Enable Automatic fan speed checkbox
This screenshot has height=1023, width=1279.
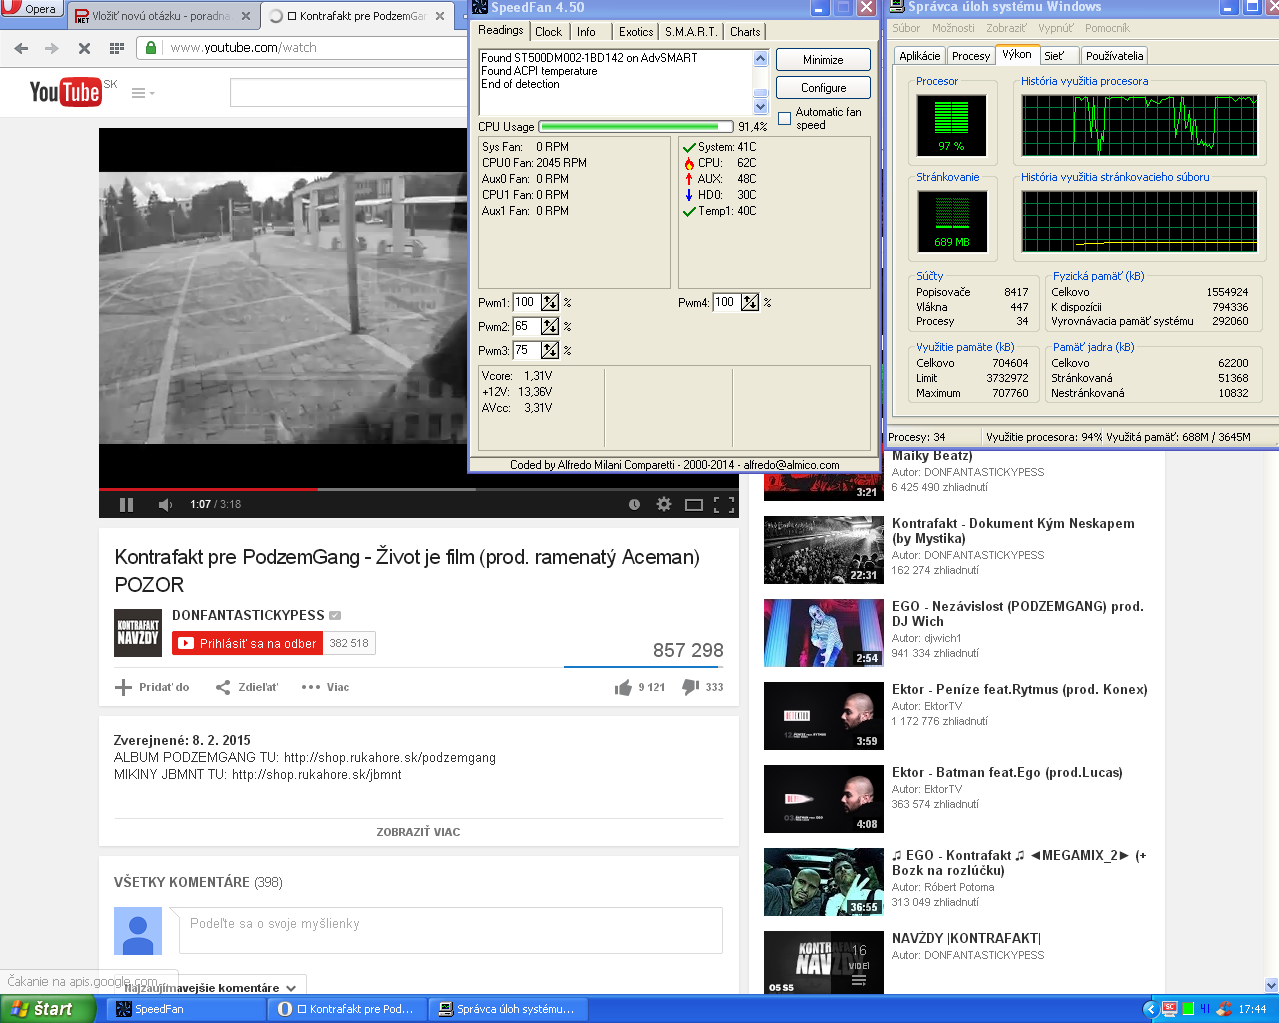point(785,119)
